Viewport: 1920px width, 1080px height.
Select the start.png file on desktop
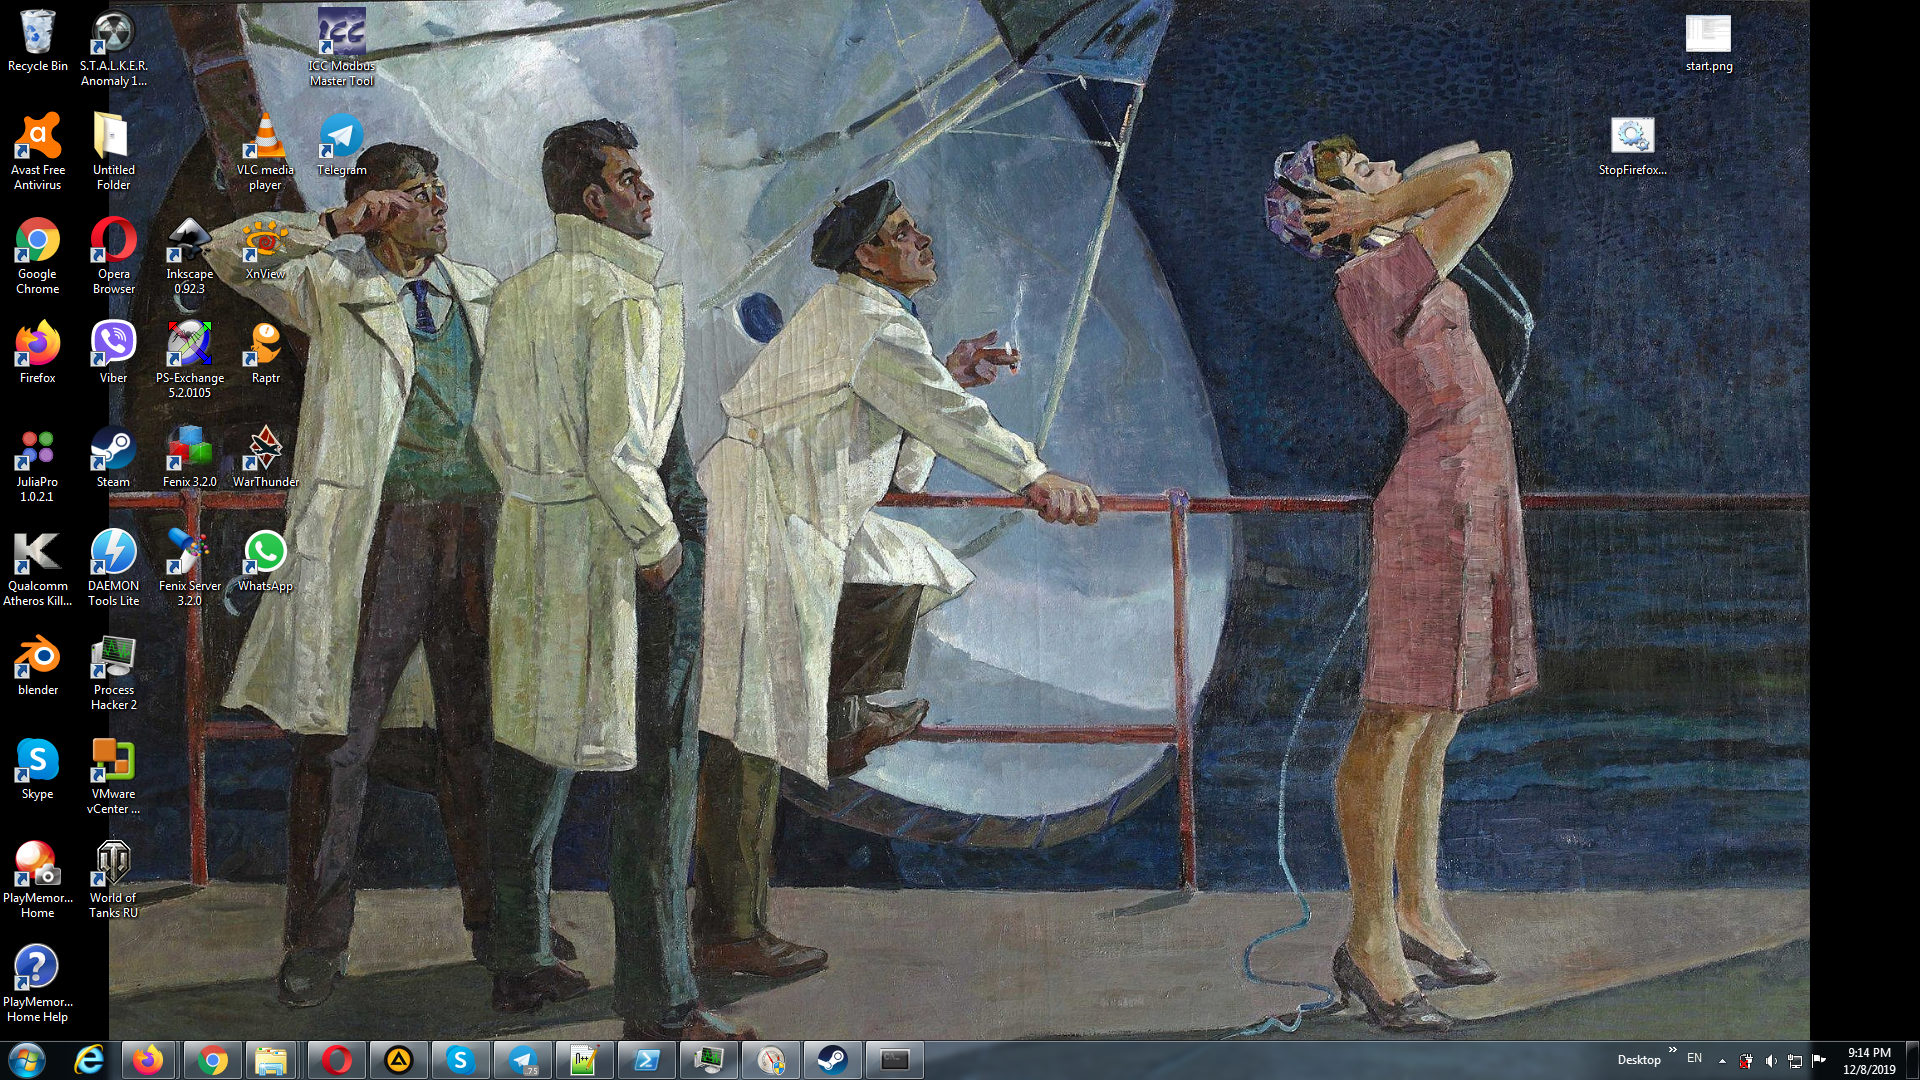pos(1708,42)
